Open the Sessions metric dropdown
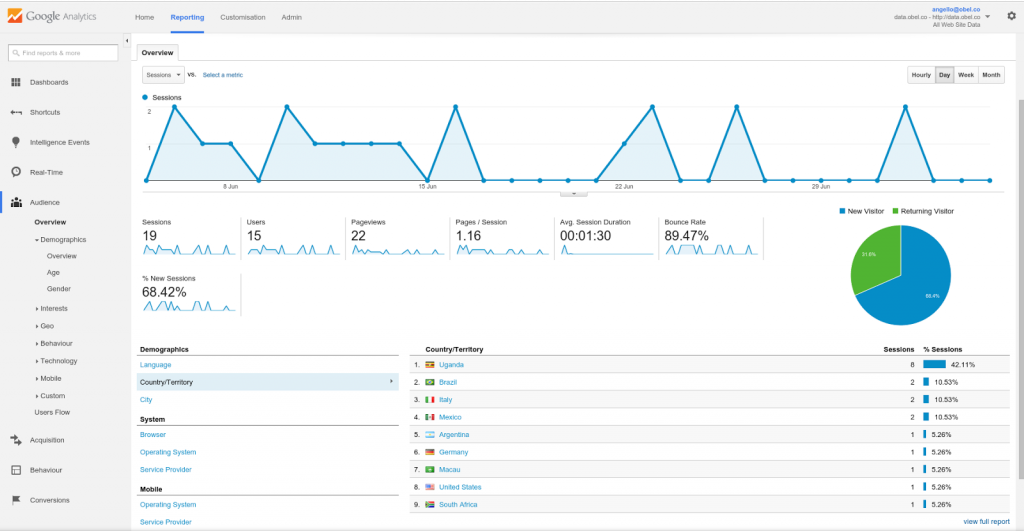Image resolution: width=1024 pixels, height=531 pixels. pyautogui.click(x=163, y=75)
